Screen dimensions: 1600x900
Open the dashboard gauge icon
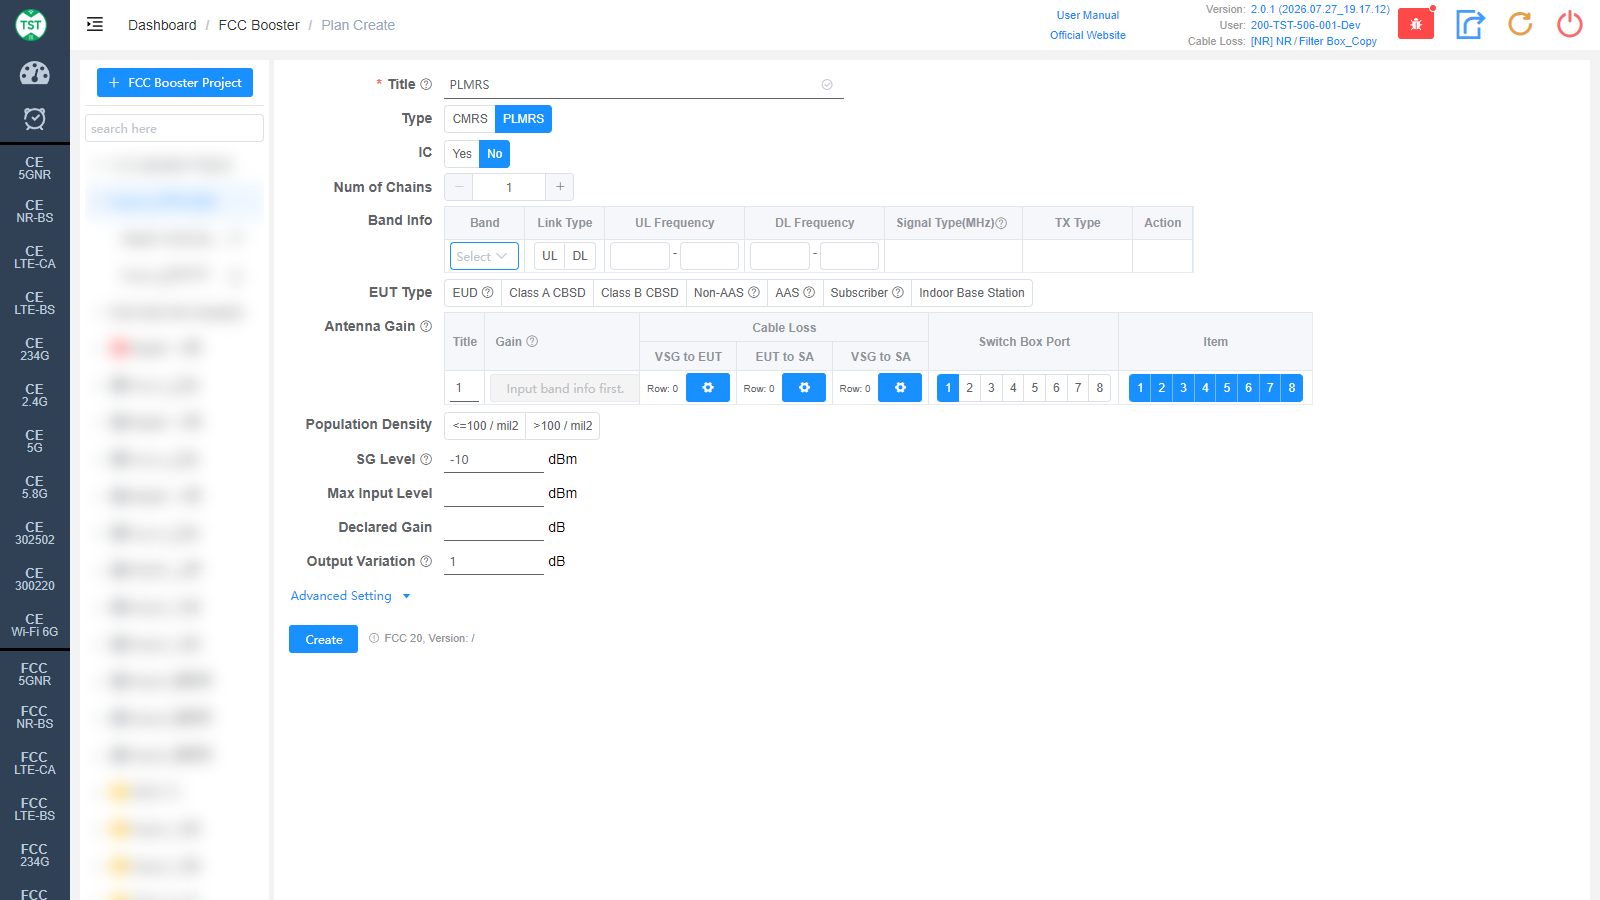34,73
